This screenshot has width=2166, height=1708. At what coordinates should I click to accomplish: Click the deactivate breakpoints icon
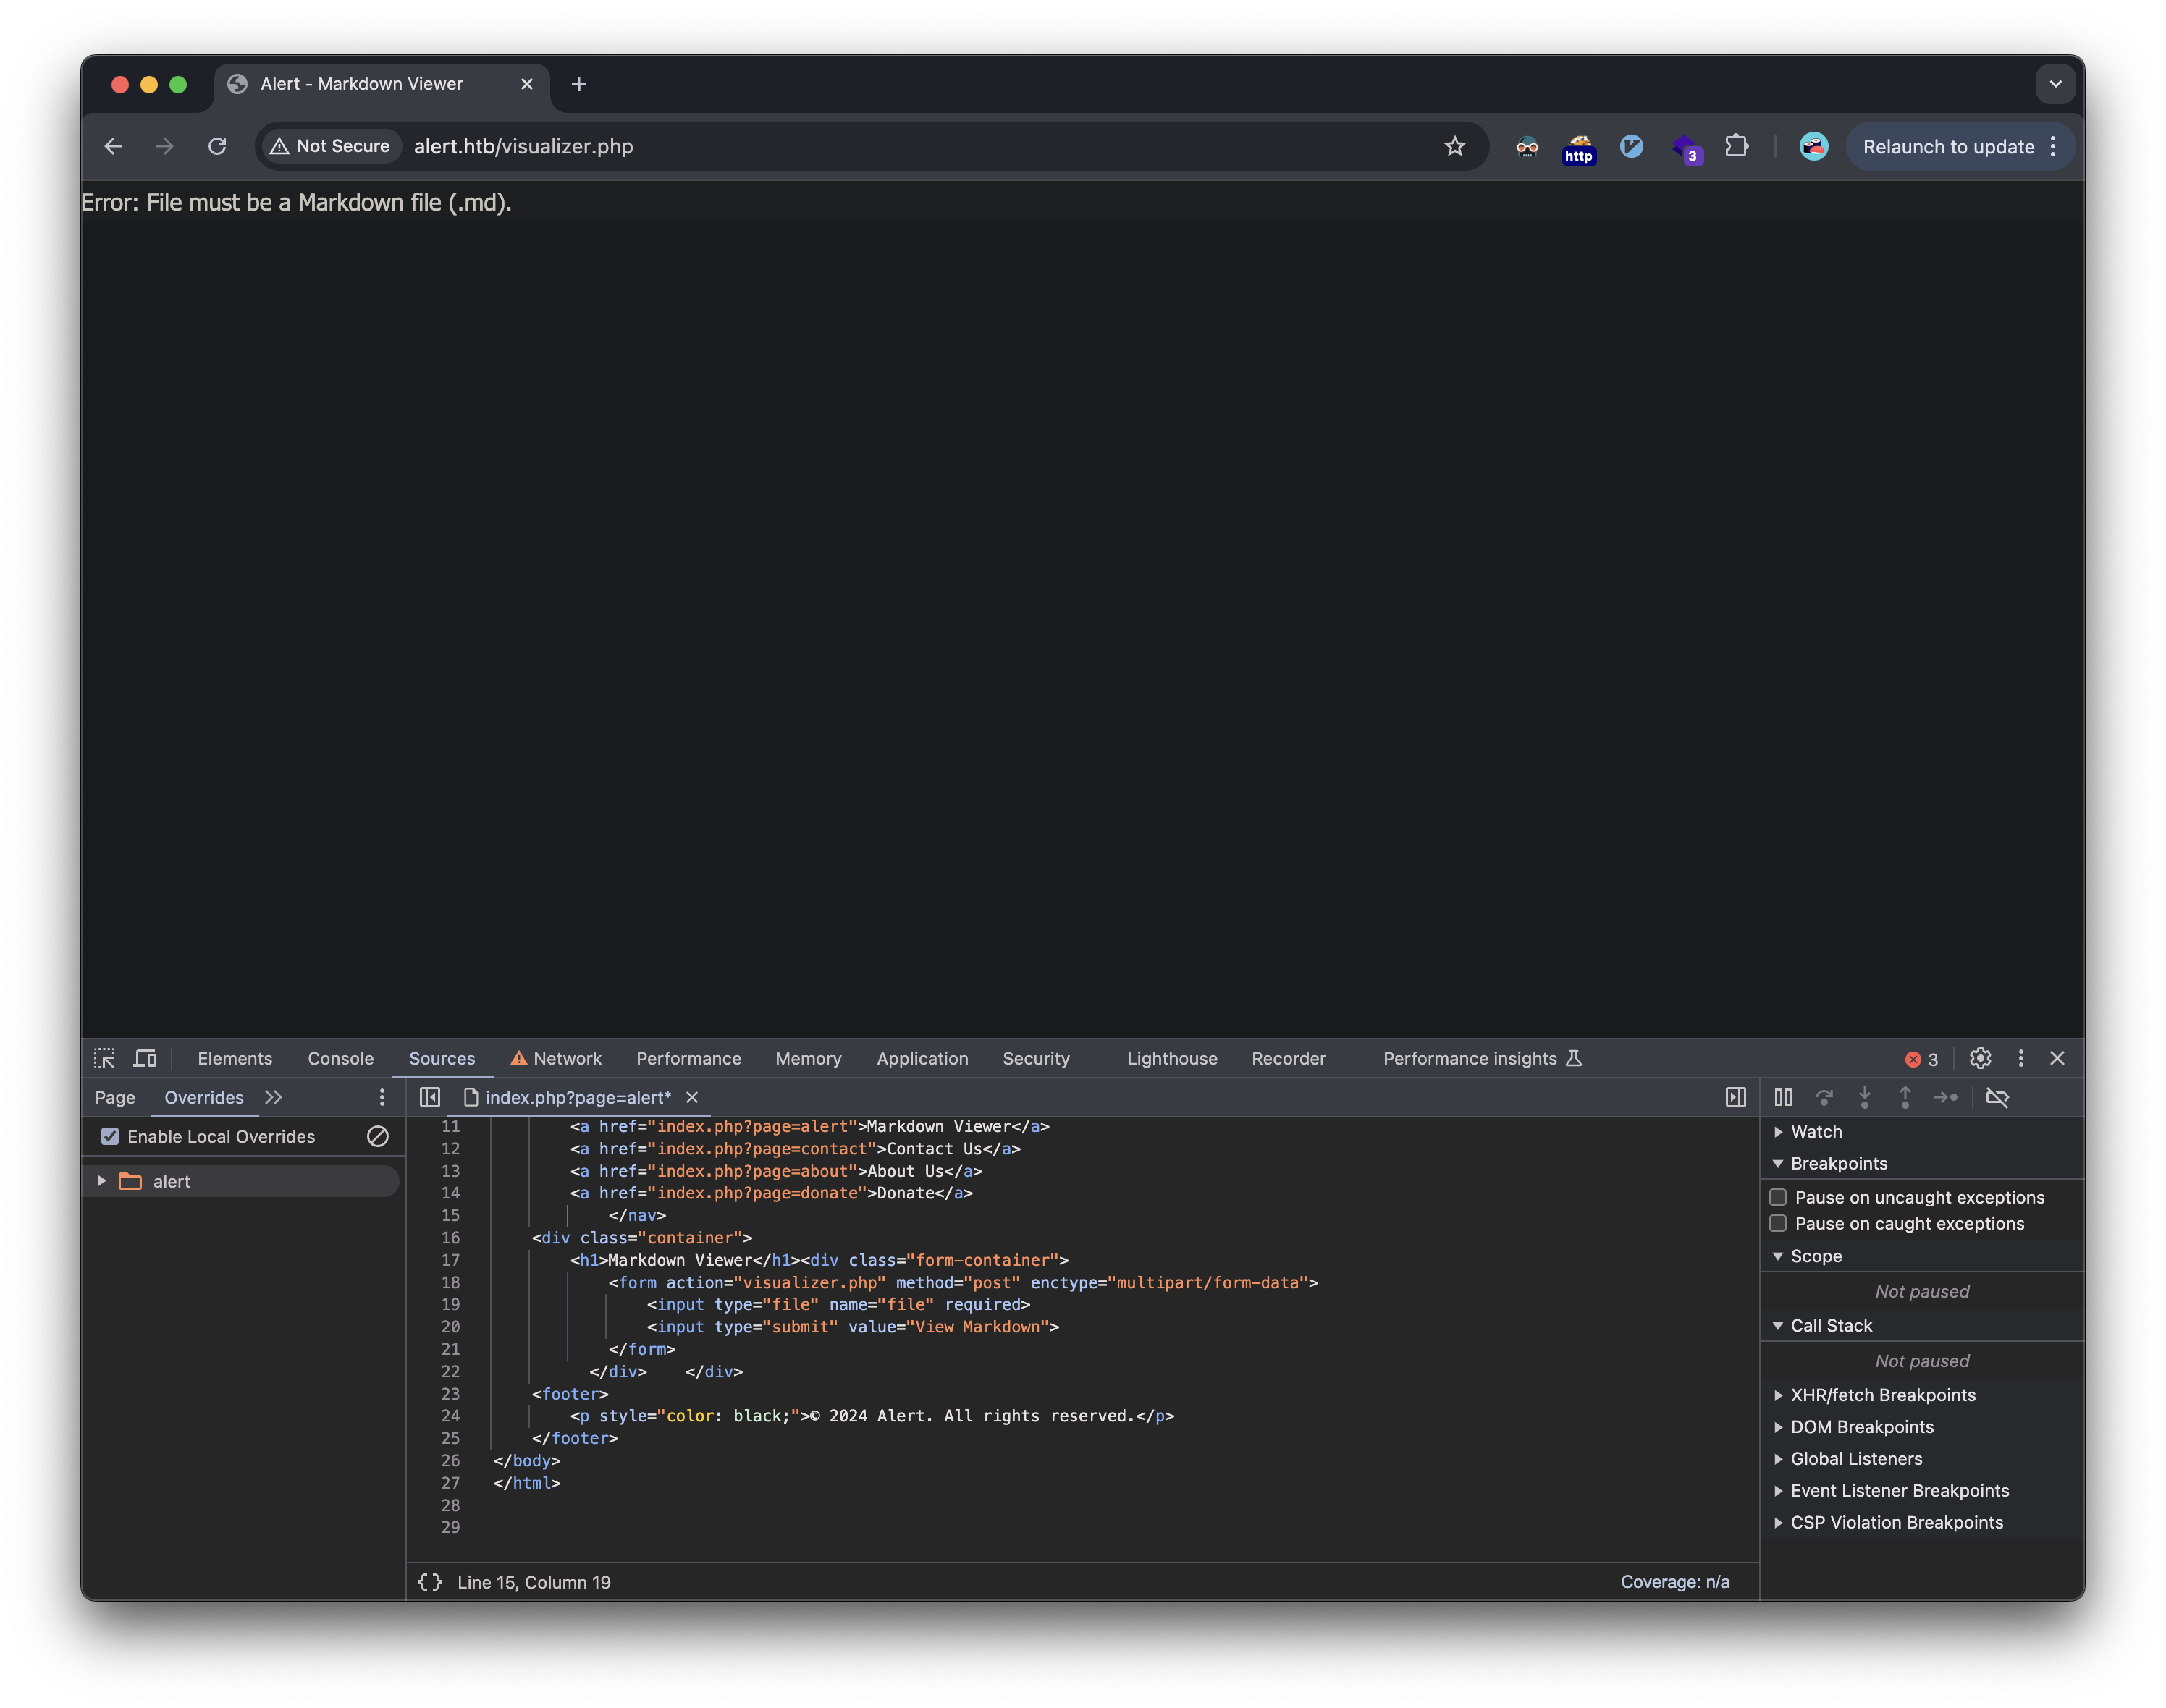(1997, 1097)
